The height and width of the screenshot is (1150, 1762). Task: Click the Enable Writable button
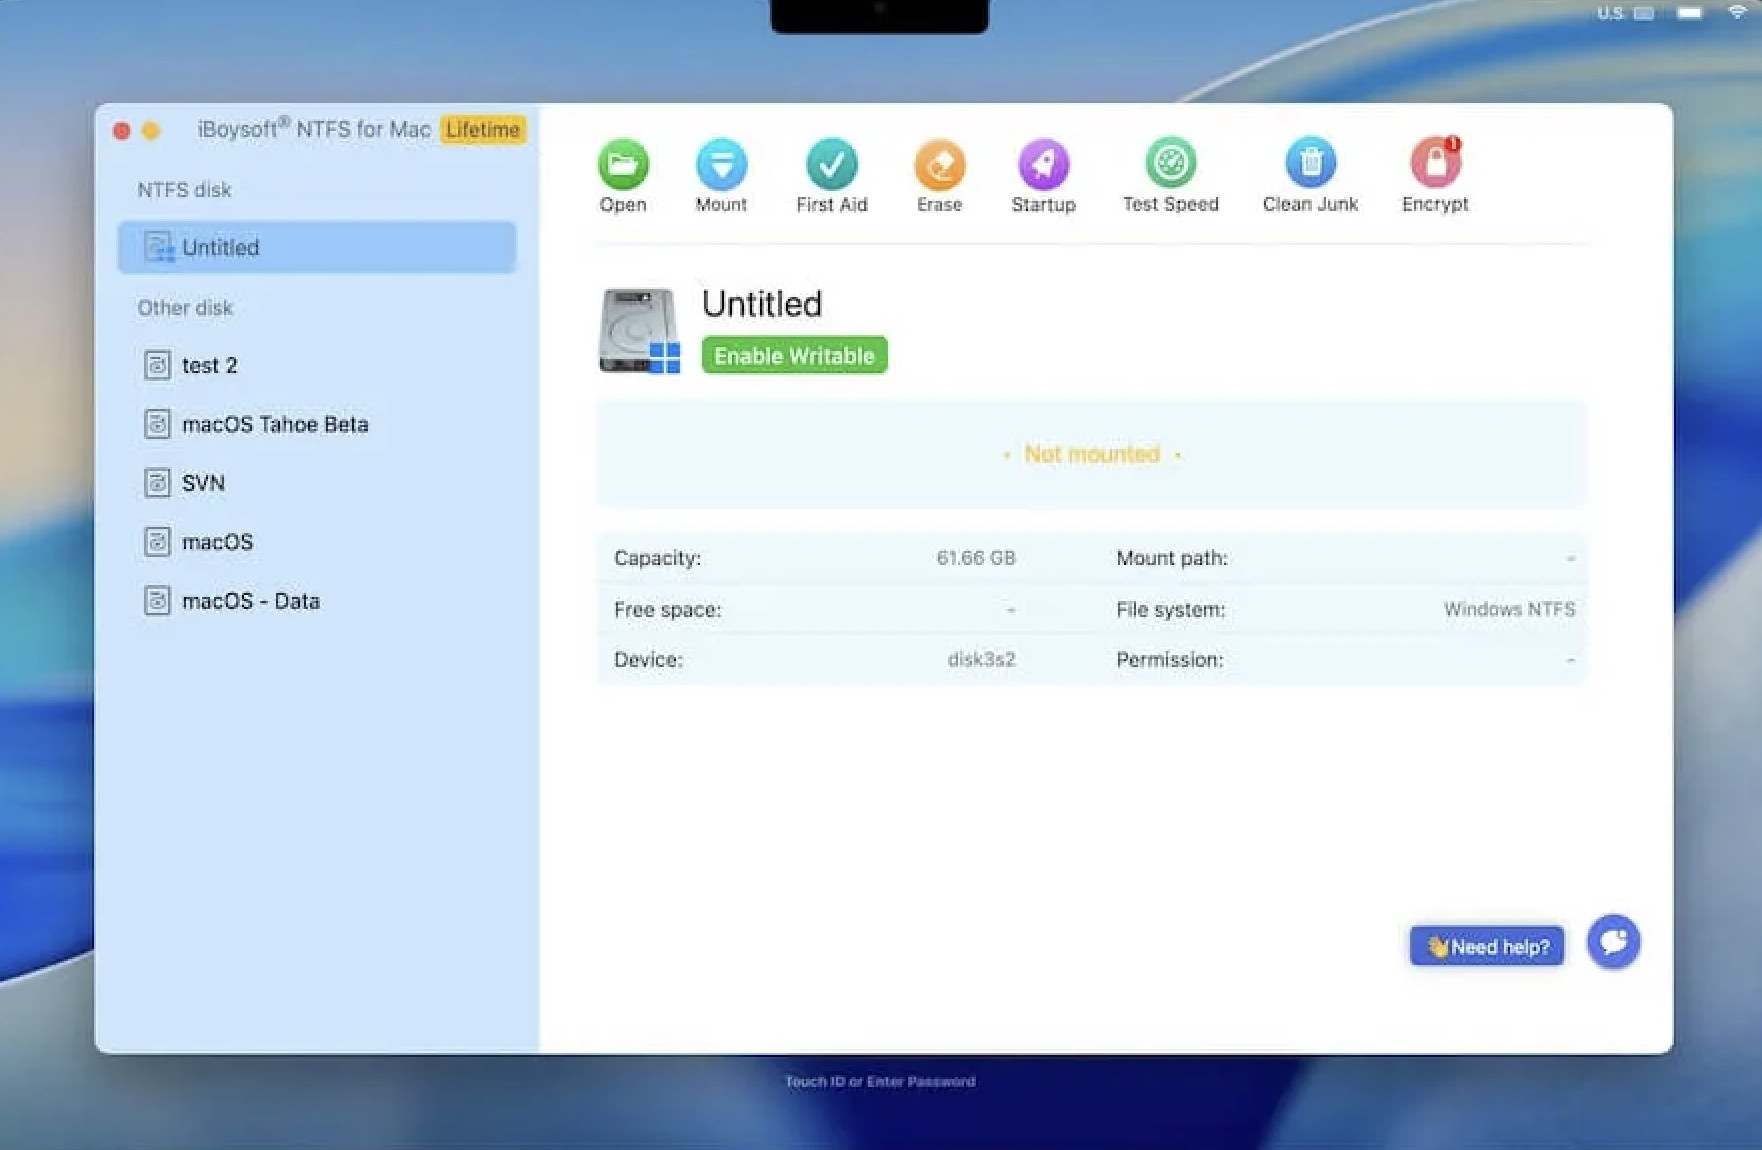click(794, 355)
